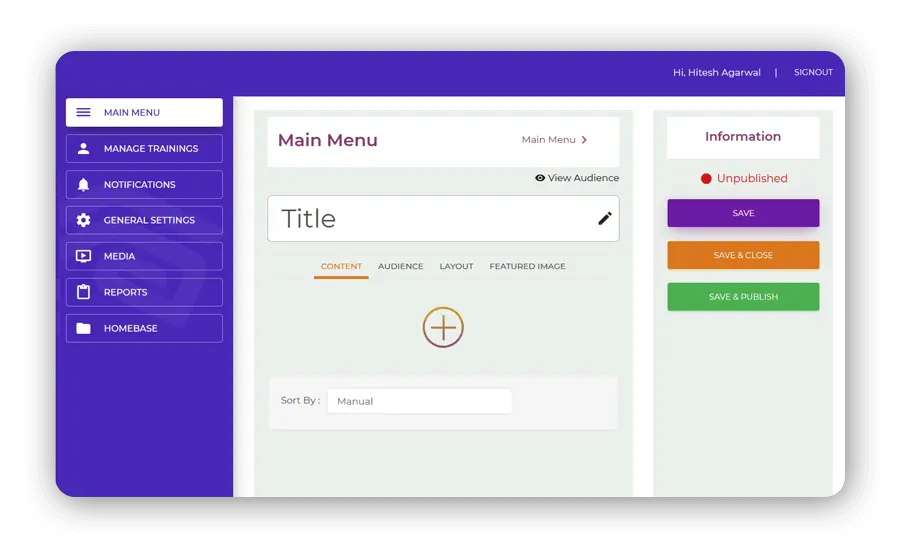Click the purple Save button
The height and width of the screenshot is (550, 900).
[743, 213]
